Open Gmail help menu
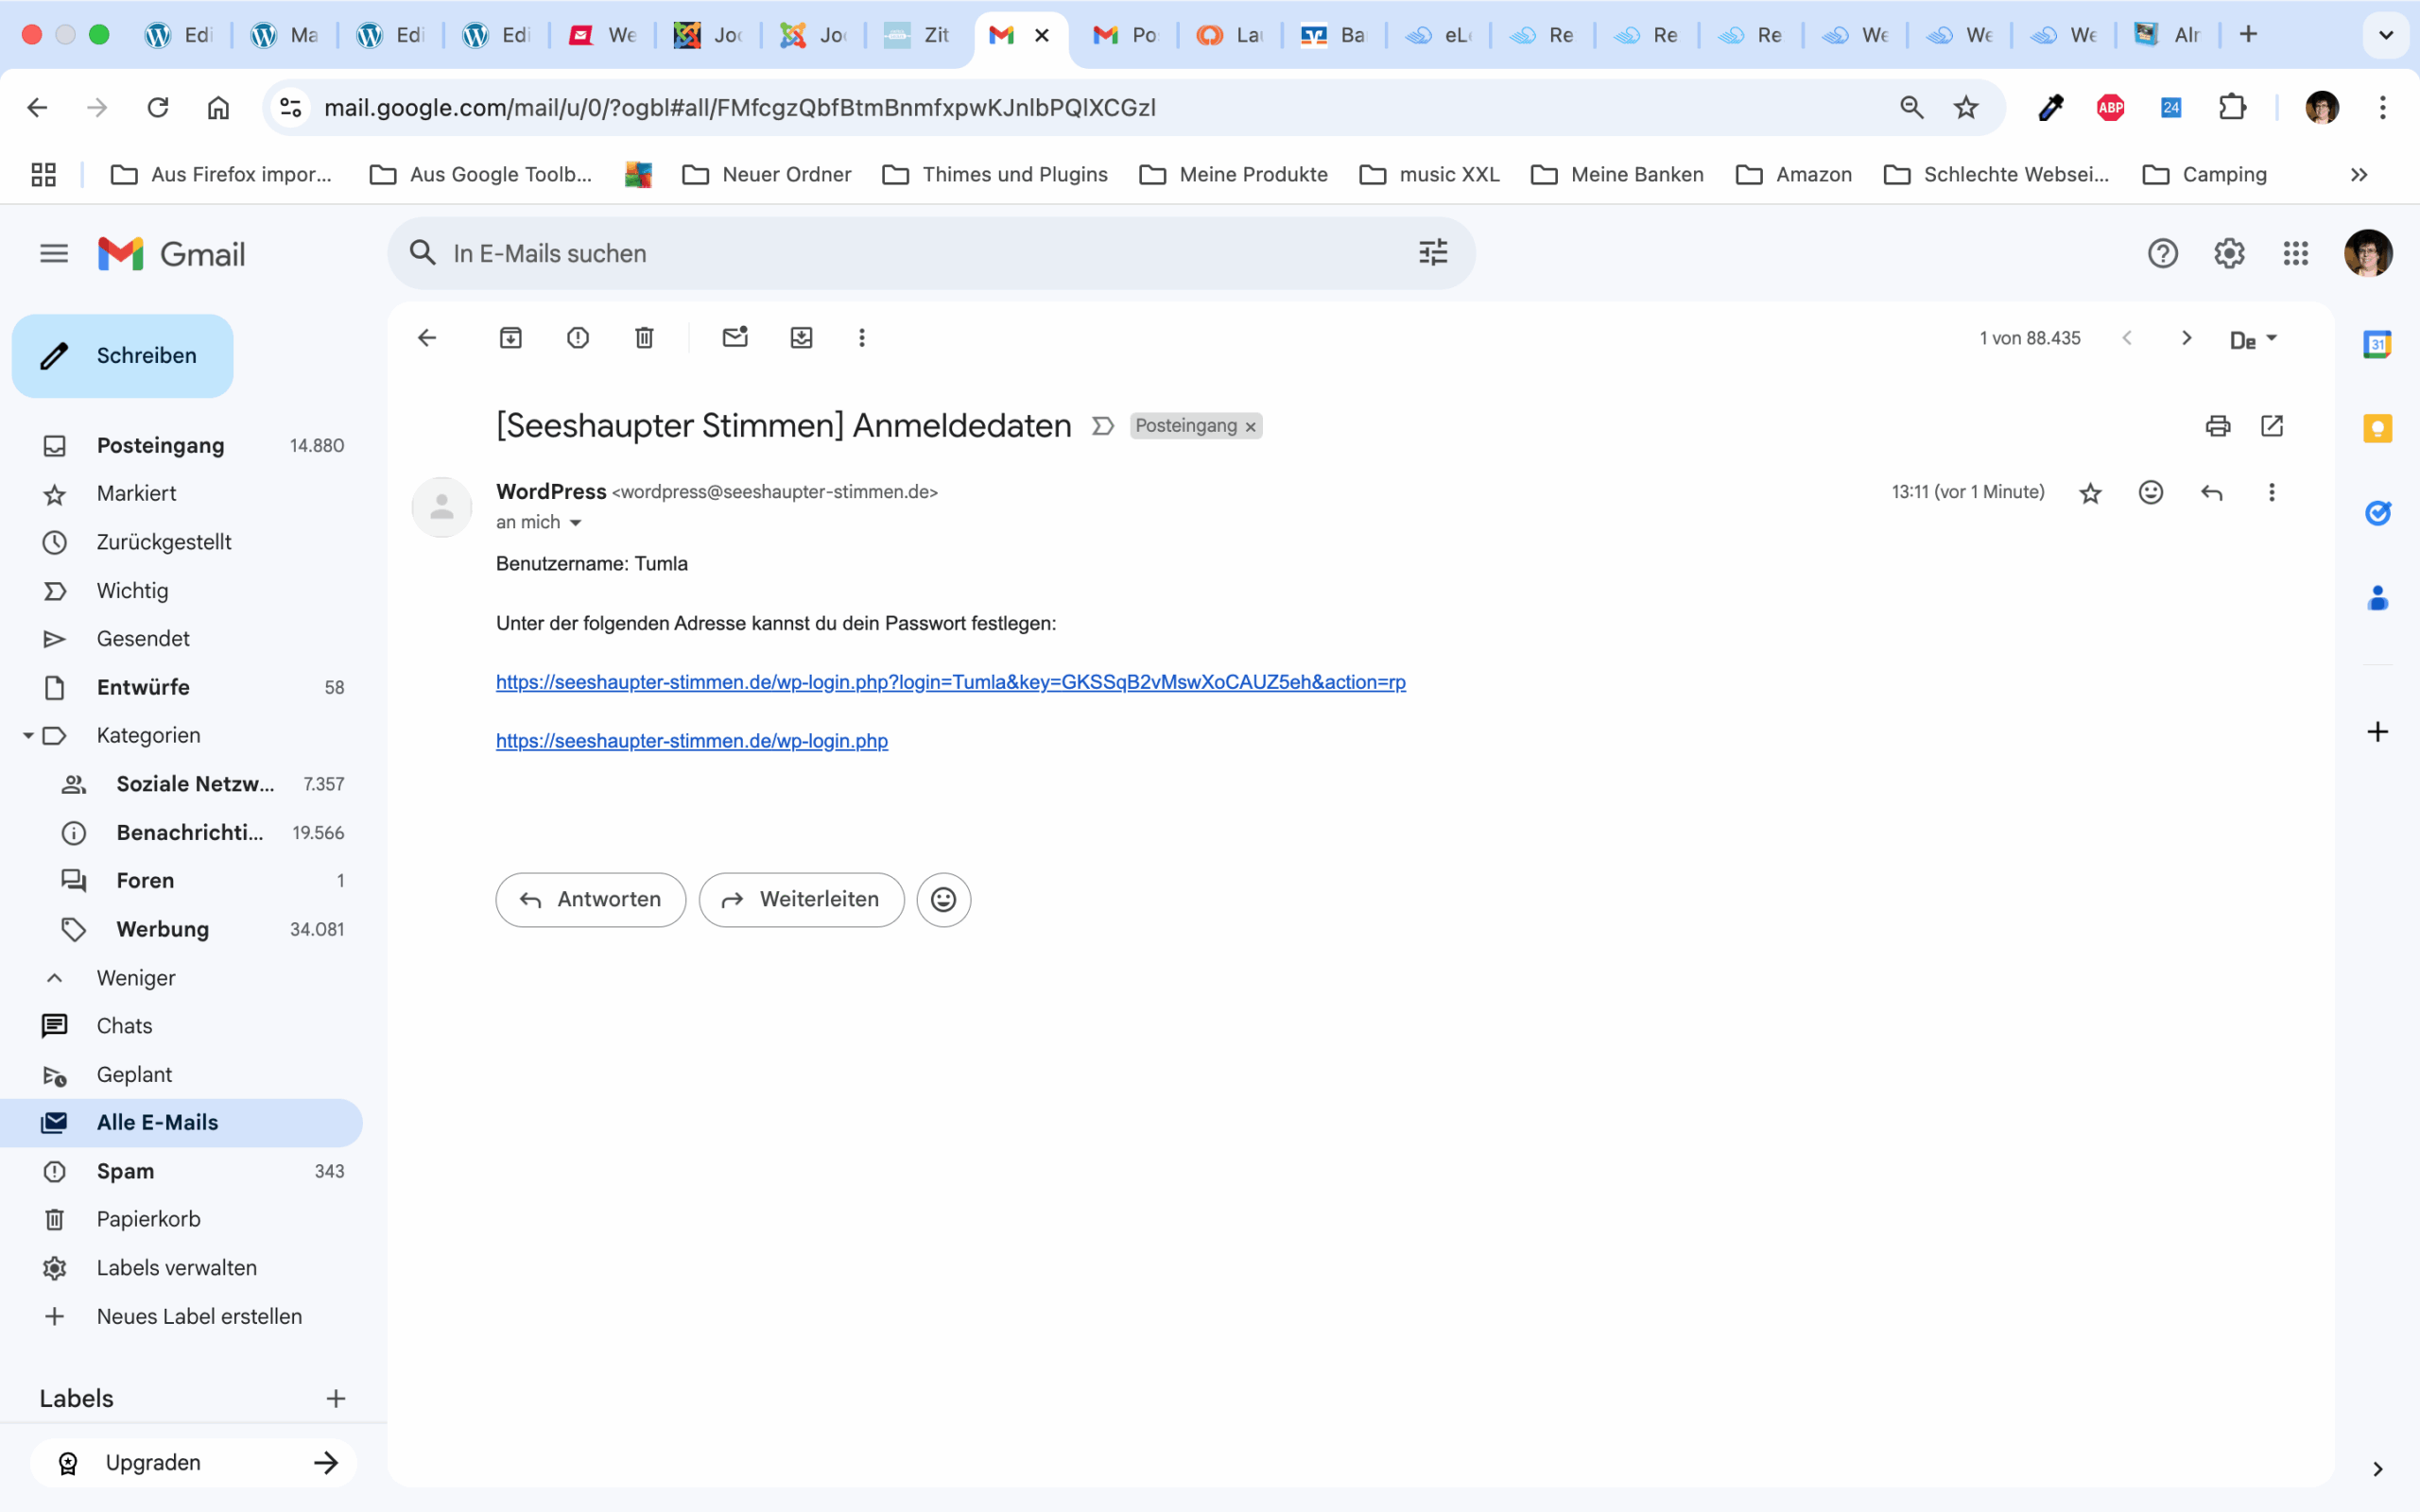Screen dimensions: 2420x1512 [2163, 253]
